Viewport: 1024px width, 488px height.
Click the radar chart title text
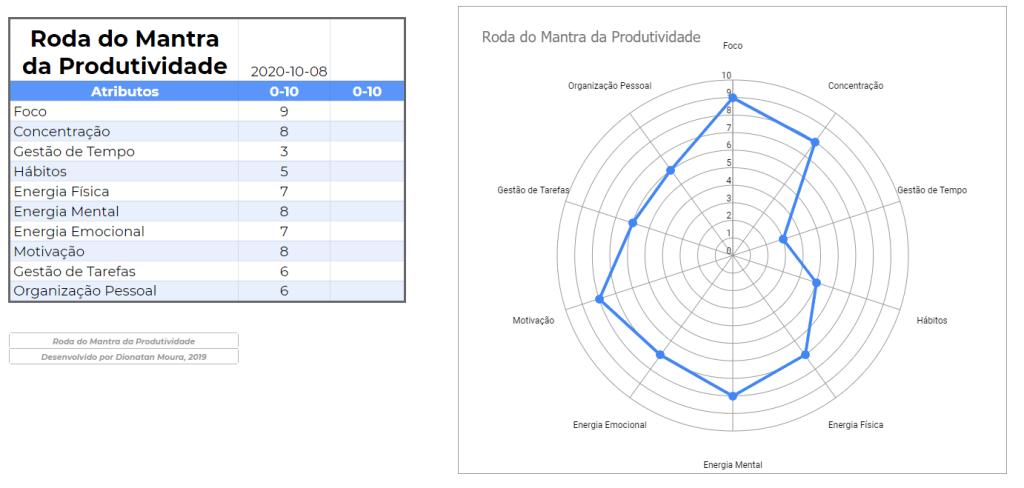(591, 38)
